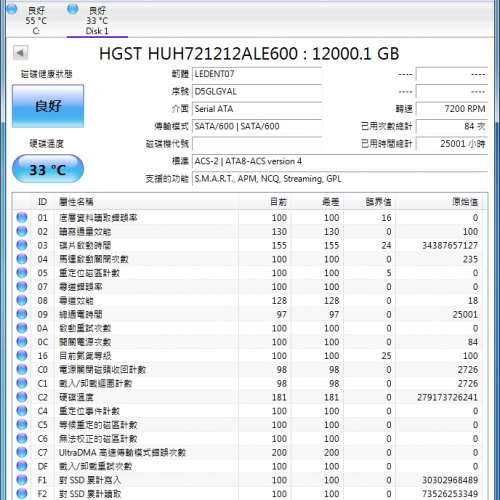The image size is (500, 500).
Task: Click the status orb of attribute C7
Action: pos(22,453)
